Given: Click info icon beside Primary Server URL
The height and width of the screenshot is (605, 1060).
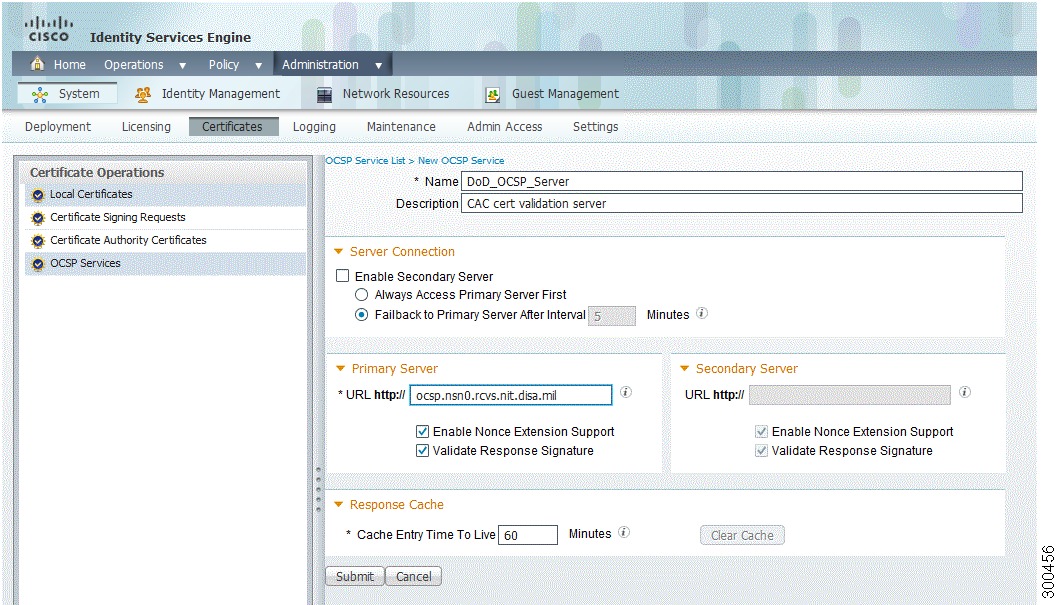Looking at the screenshot, I should pos(626,392).
